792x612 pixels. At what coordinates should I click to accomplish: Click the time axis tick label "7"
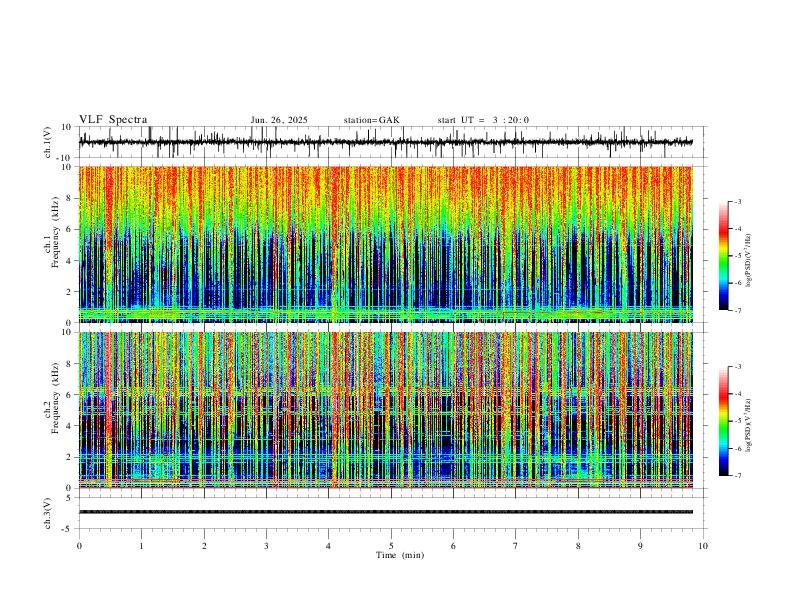coord(516,546)
